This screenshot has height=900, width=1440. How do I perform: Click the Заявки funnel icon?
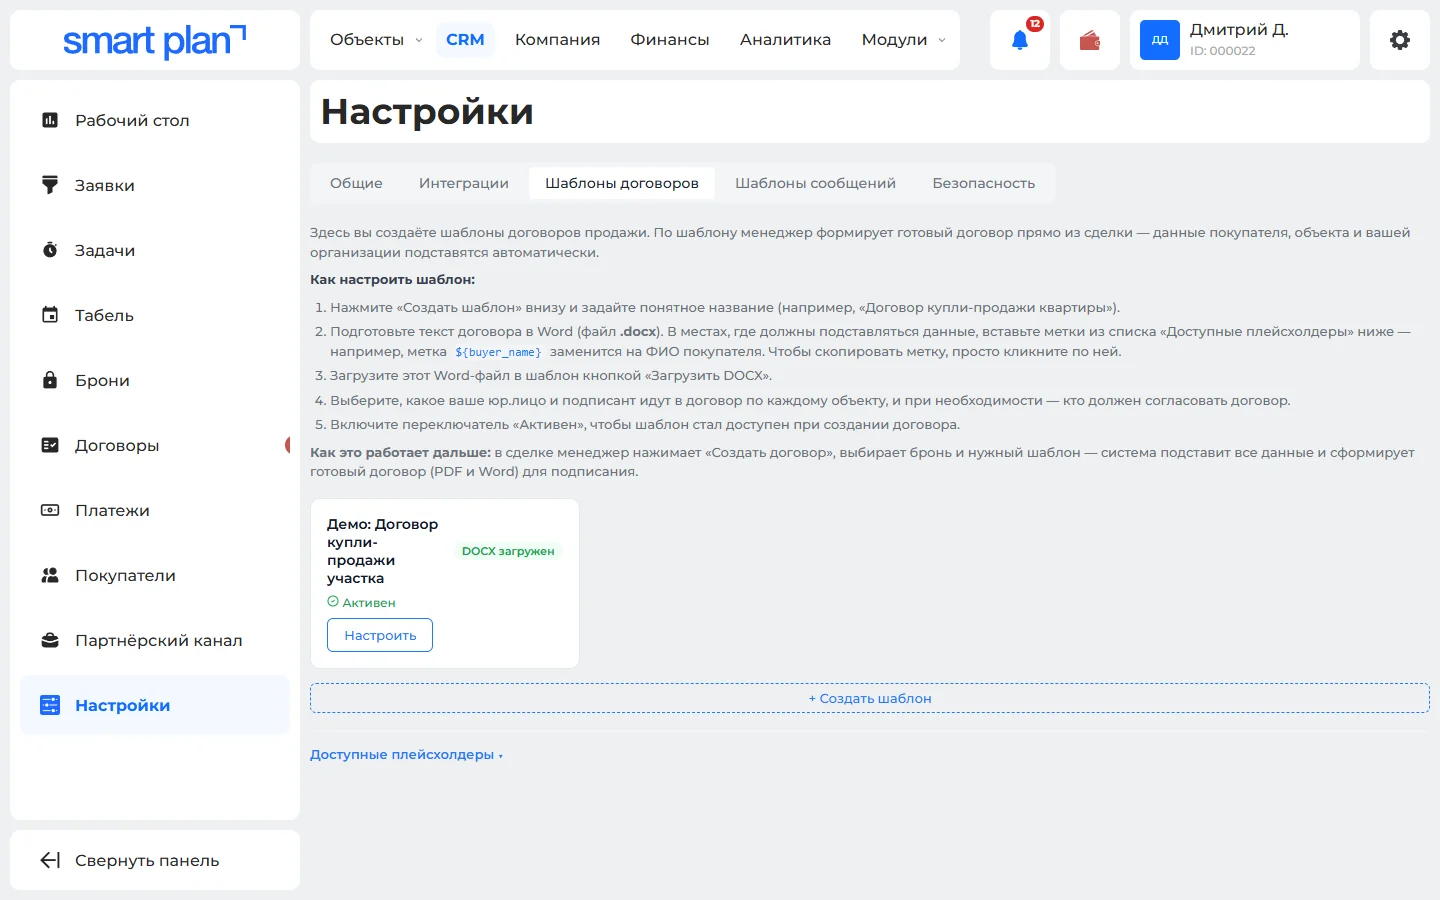[x=50, y=185]
